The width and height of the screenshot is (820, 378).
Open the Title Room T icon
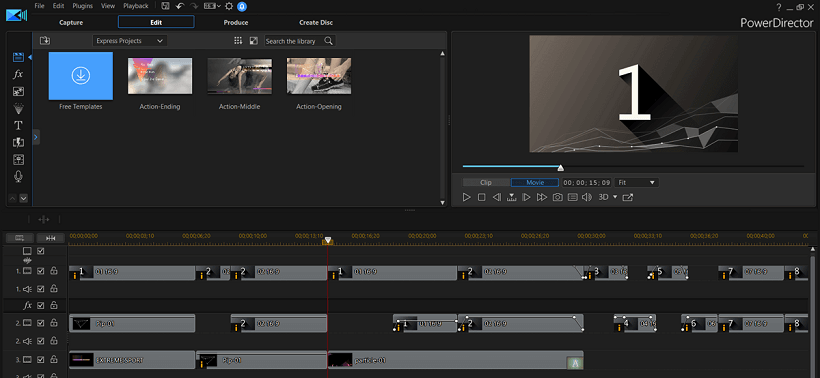pos(18,125)
